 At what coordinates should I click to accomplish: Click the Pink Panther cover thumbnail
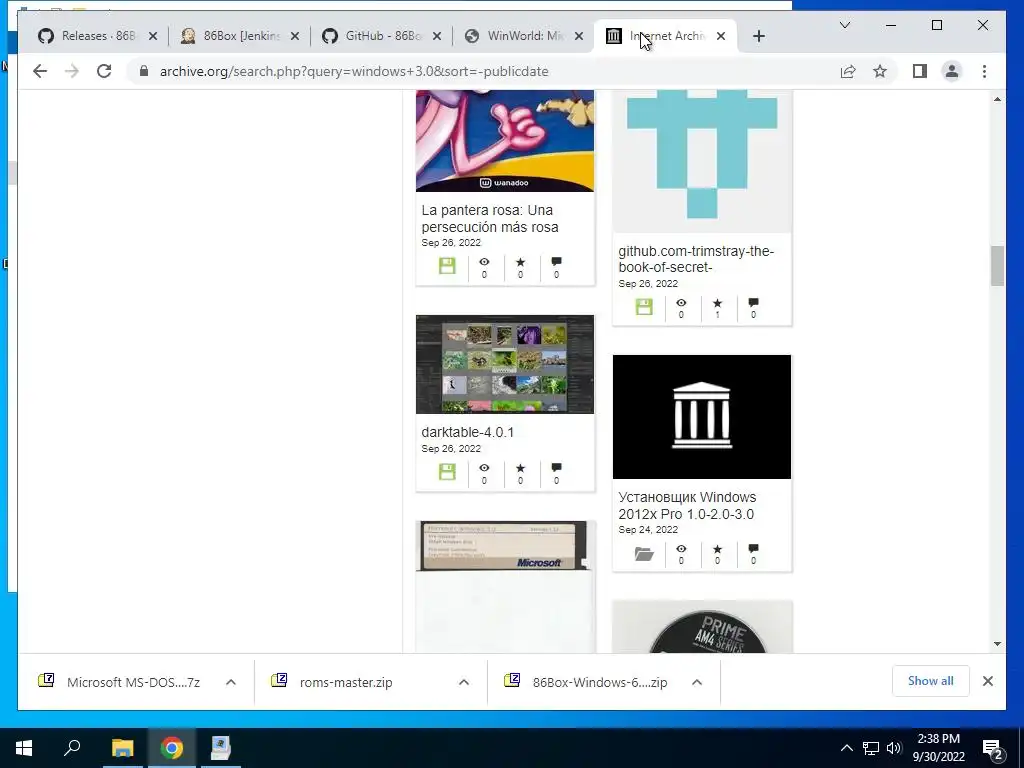pyautogui.click(x=505, y=140)
